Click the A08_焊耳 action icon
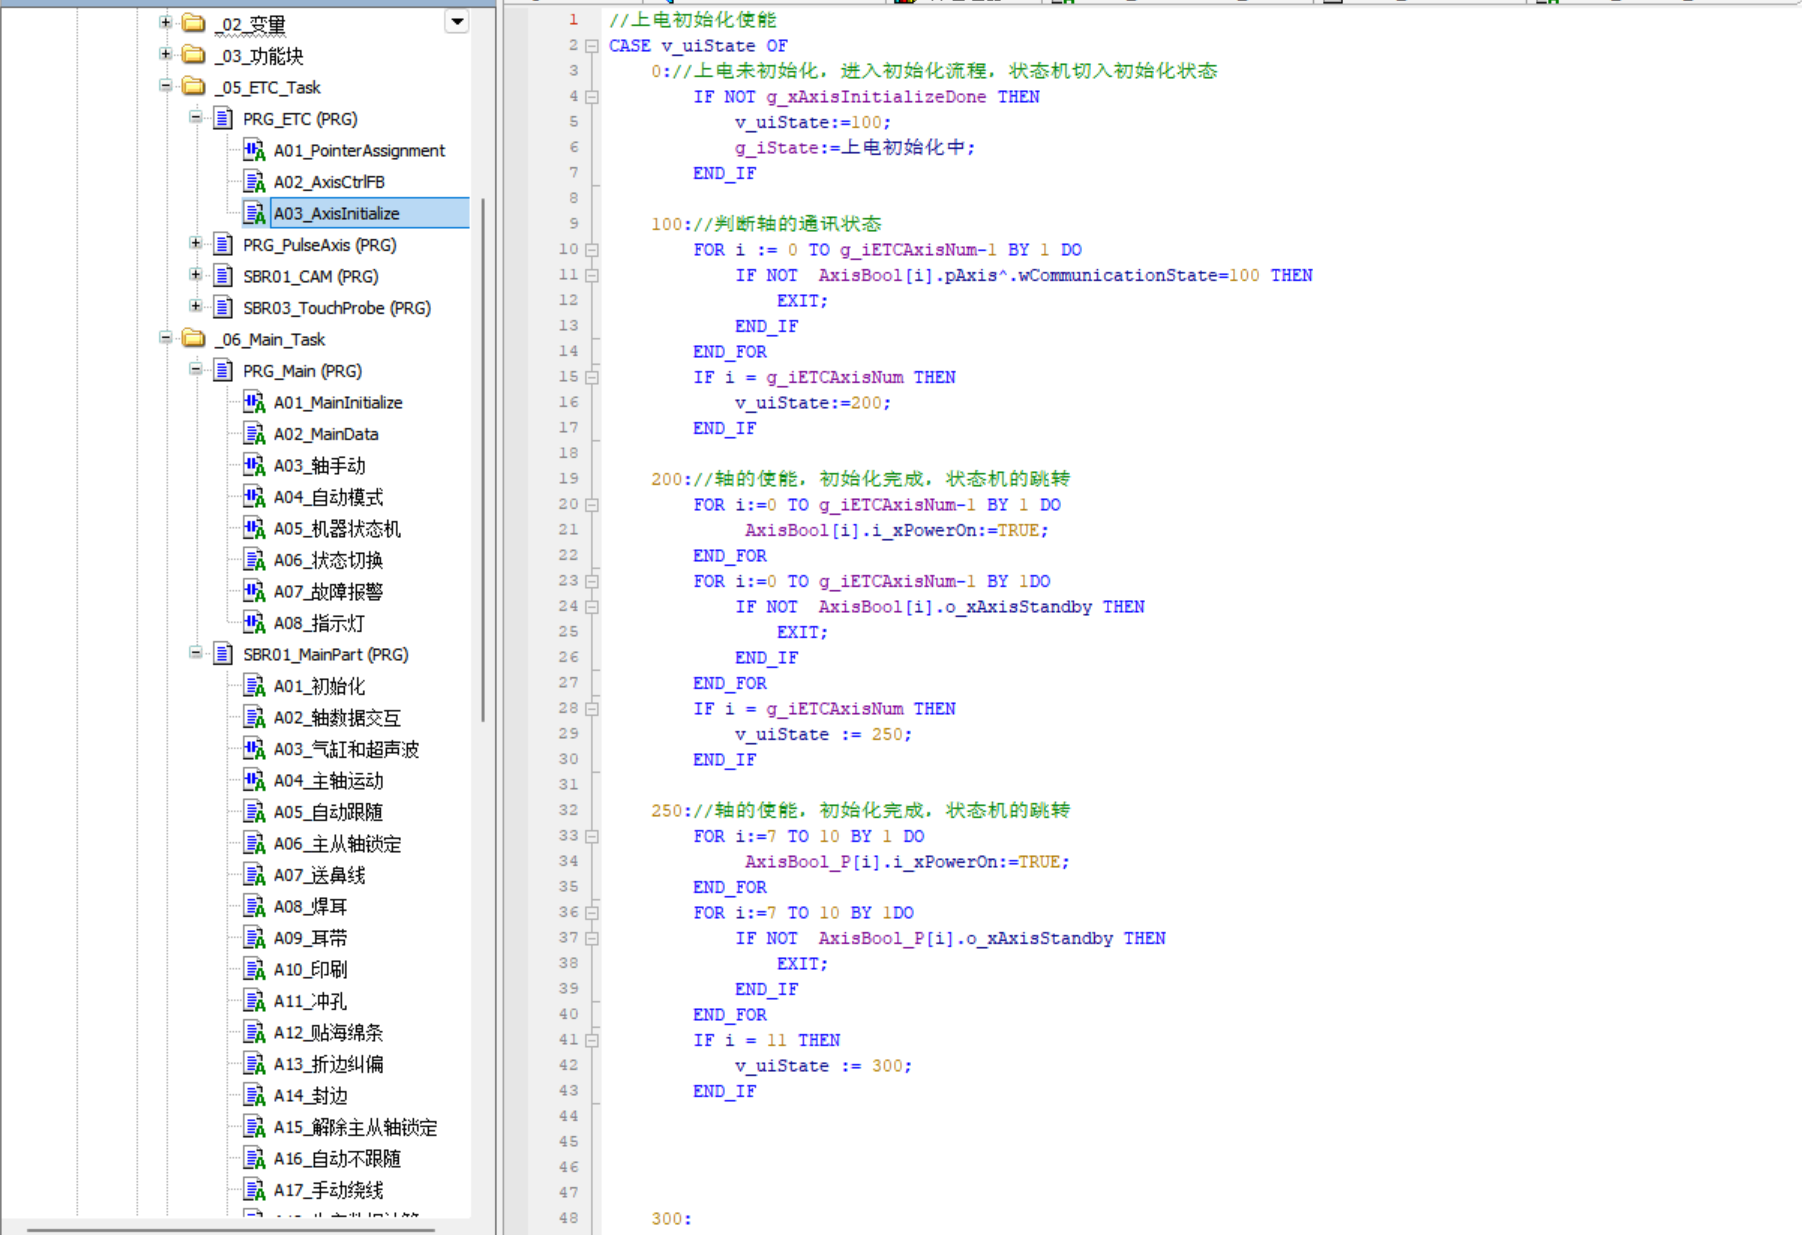 (254, 906)
